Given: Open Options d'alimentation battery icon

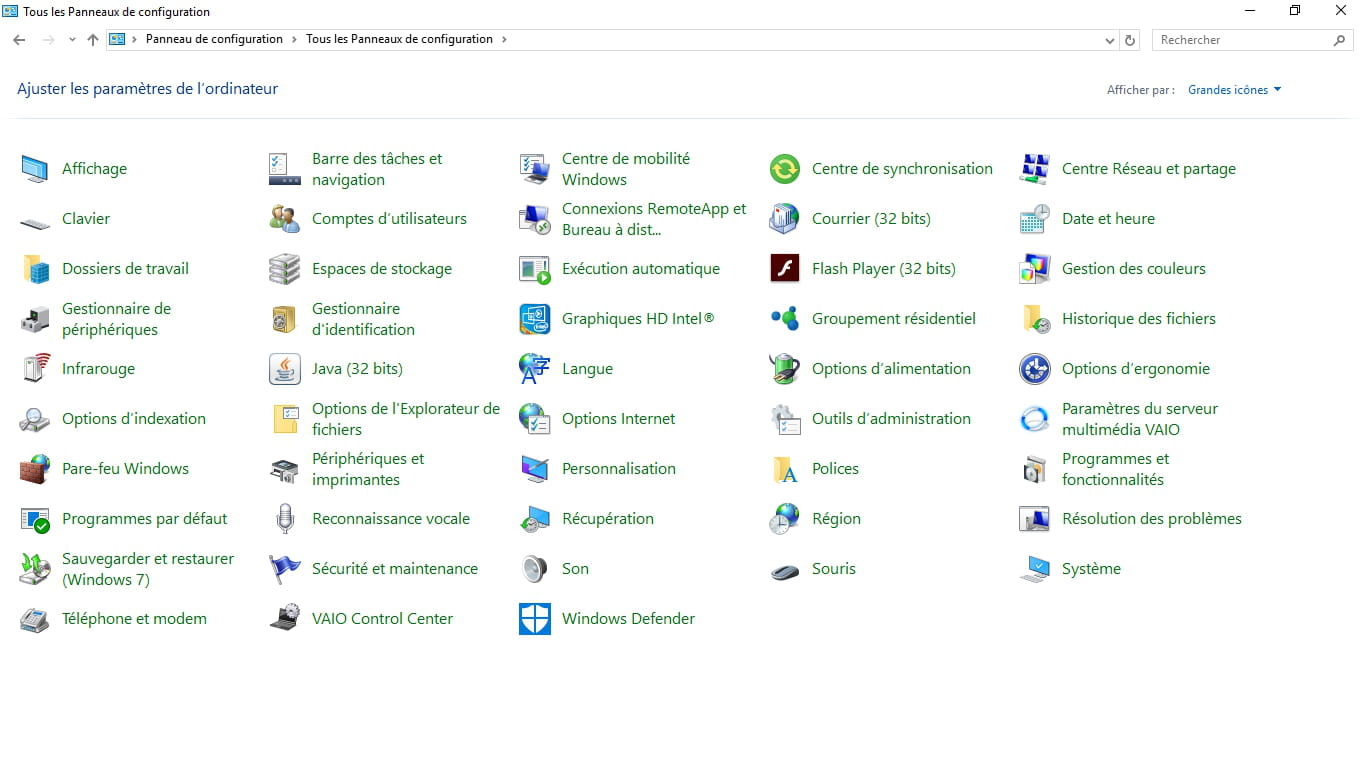Looking at the screenshot, I should click(785, 369).
